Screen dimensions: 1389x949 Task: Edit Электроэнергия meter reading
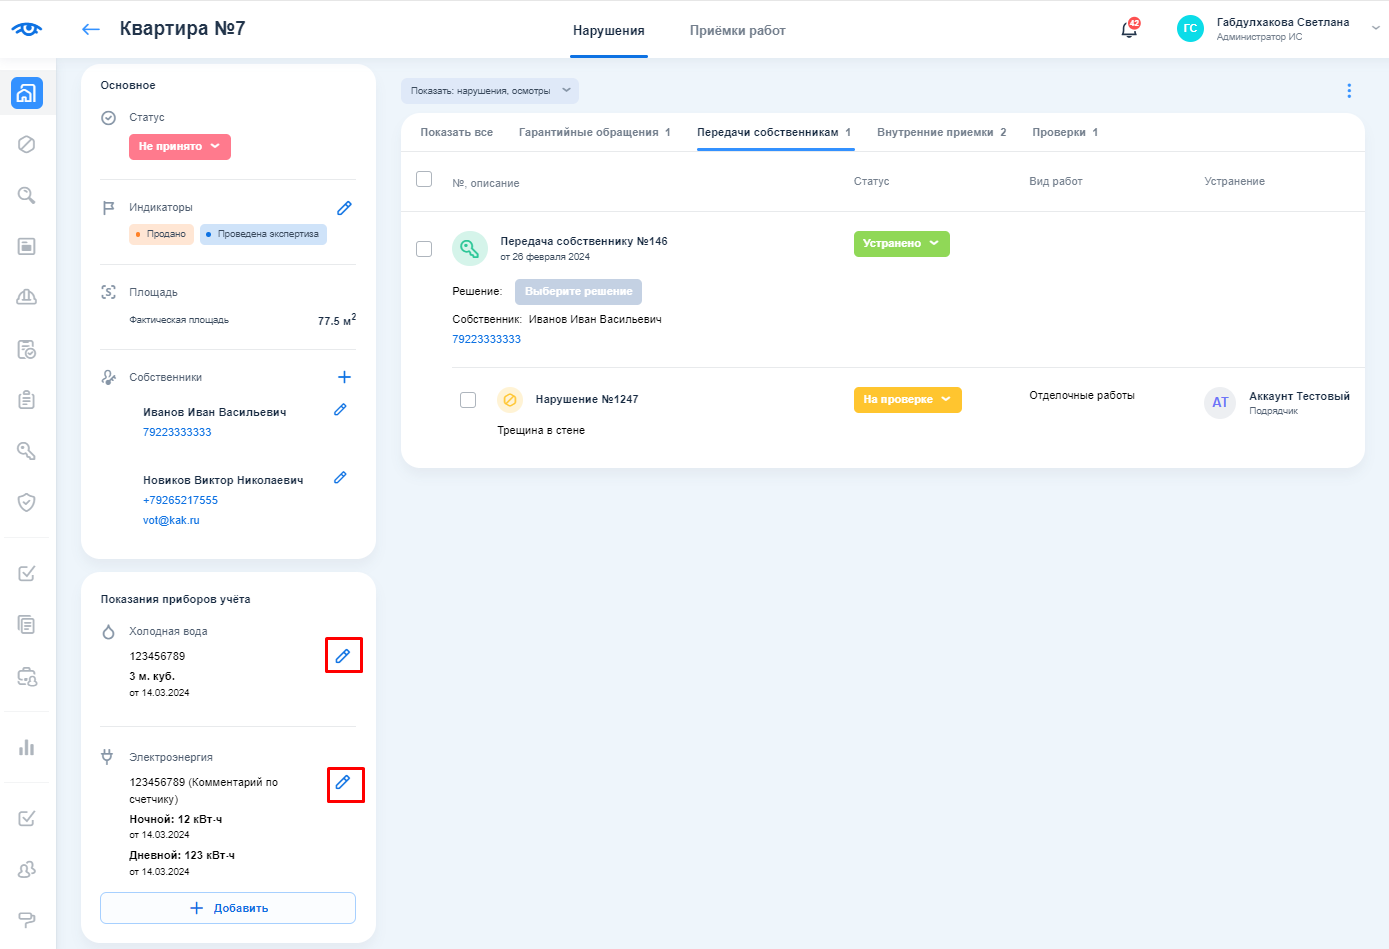pos(343,783)
